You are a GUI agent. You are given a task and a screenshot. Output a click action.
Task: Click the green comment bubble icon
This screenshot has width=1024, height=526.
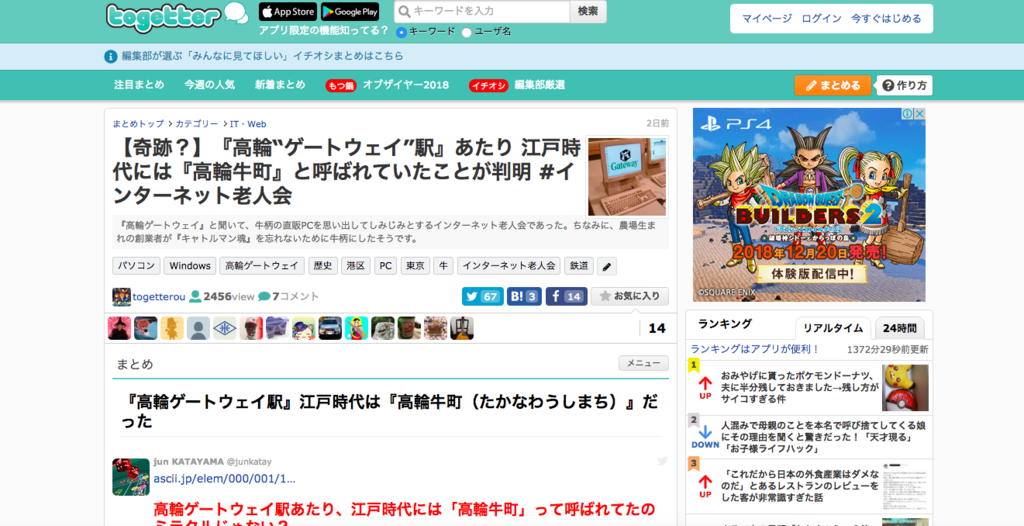click(x=264, y=297)
